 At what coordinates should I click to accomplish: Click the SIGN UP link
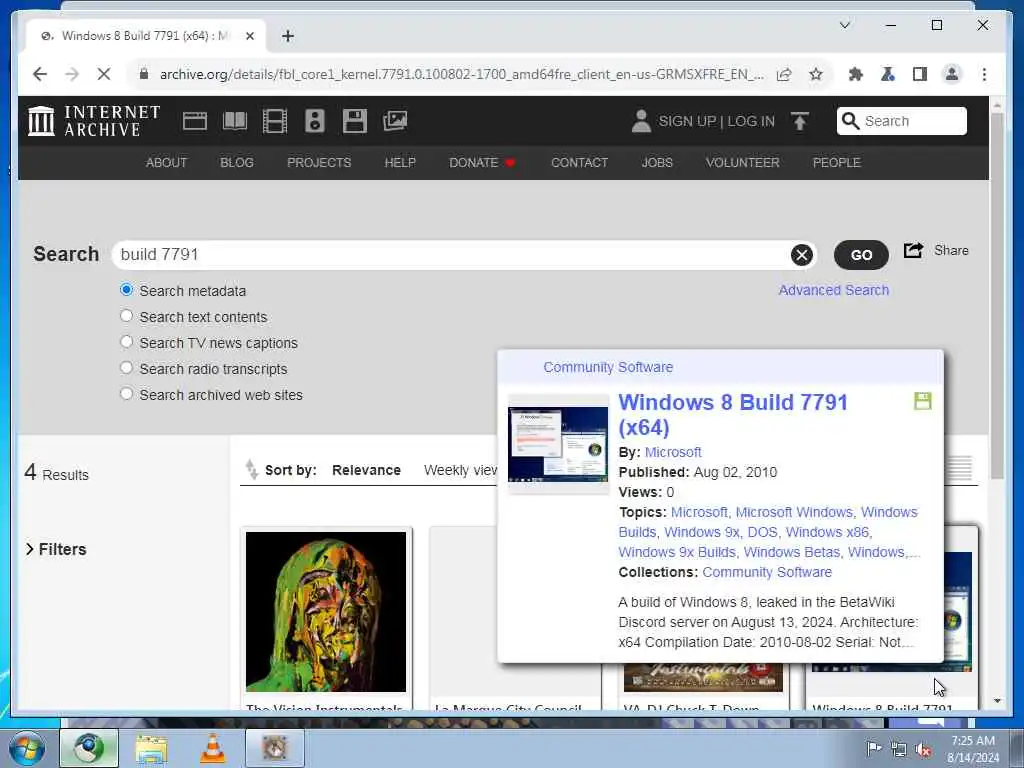[687, 121]
